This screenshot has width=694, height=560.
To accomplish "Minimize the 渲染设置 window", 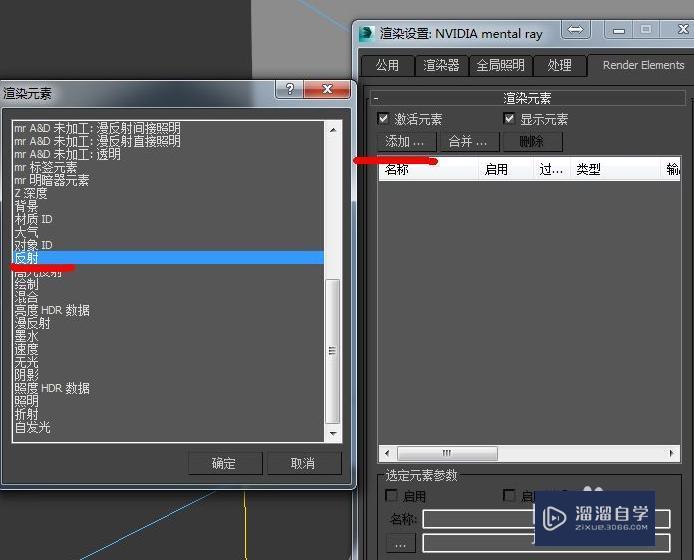I will click(619, 30).
